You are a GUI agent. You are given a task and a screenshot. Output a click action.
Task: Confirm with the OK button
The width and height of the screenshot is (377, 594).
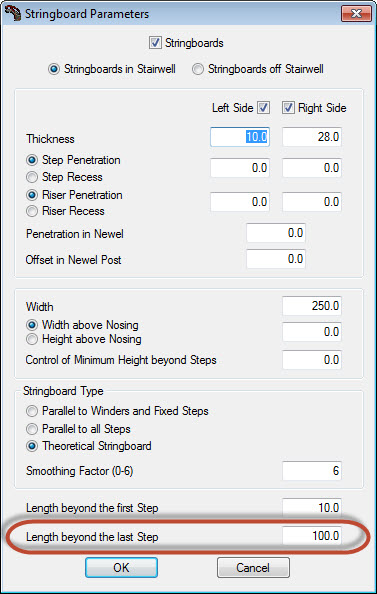[121, 567]
